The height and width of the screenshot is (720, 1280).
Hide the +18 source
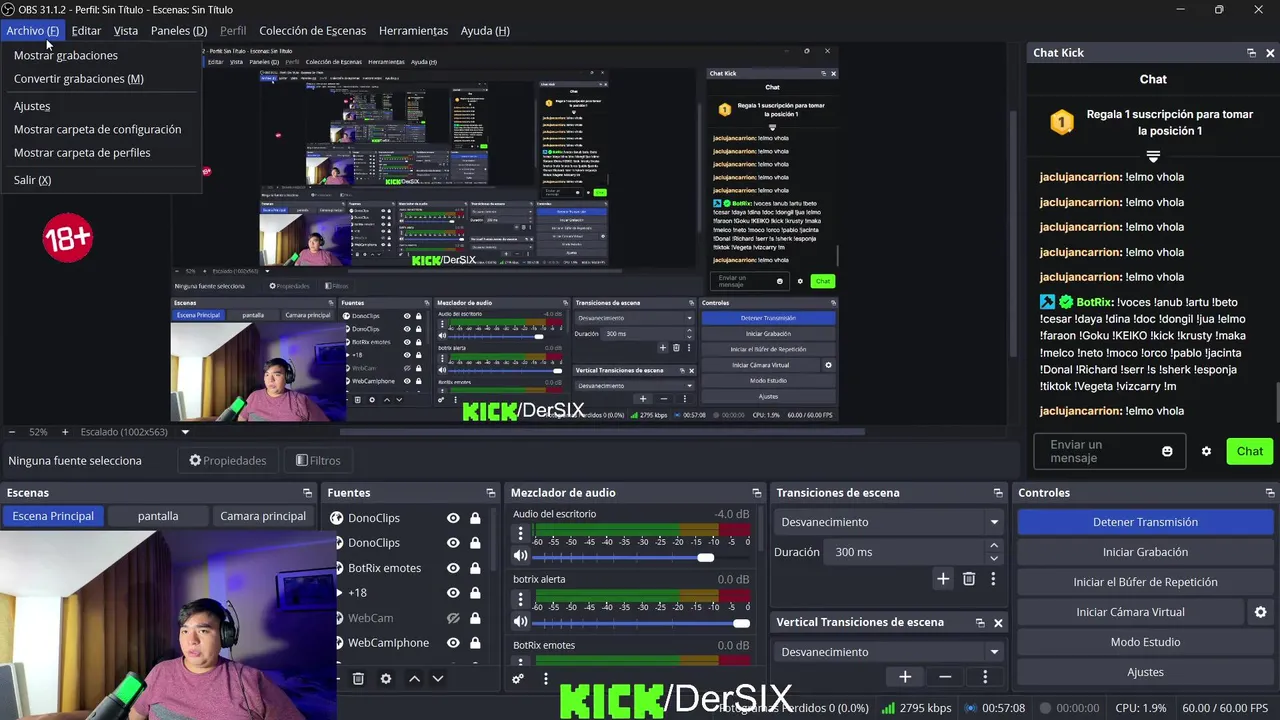click(x=453, y=593)
